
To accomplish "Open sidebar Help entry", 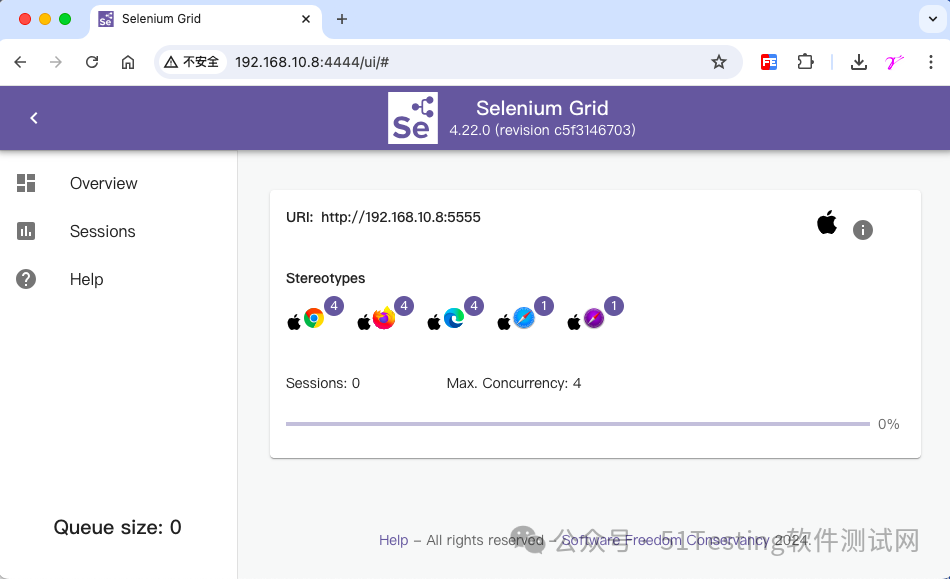I will (87, 279).
